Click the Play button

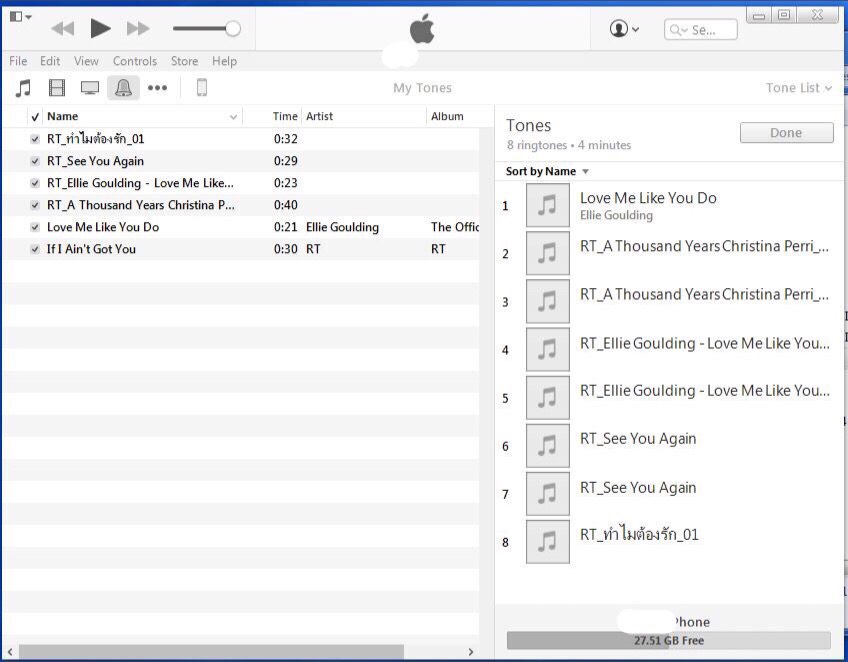pos(100,28)
